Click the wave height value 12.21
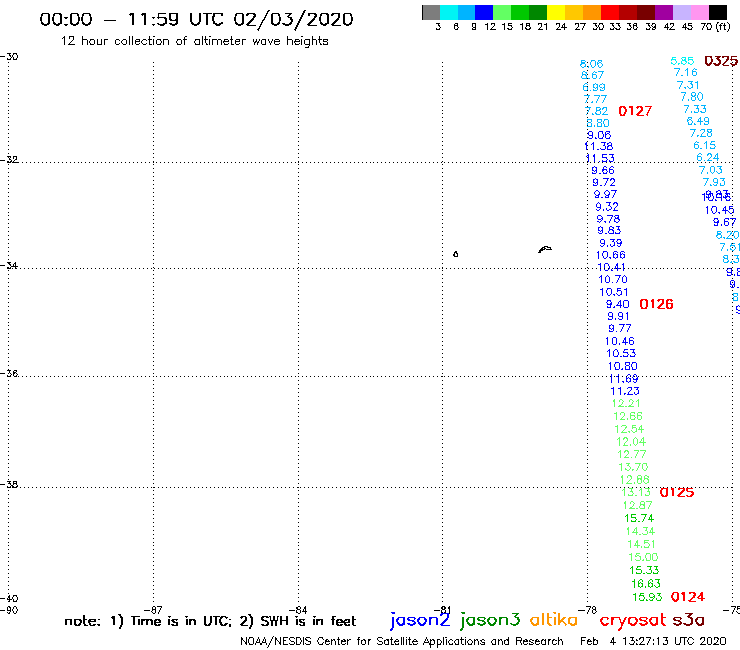The image size is (740, 650). 626,404
